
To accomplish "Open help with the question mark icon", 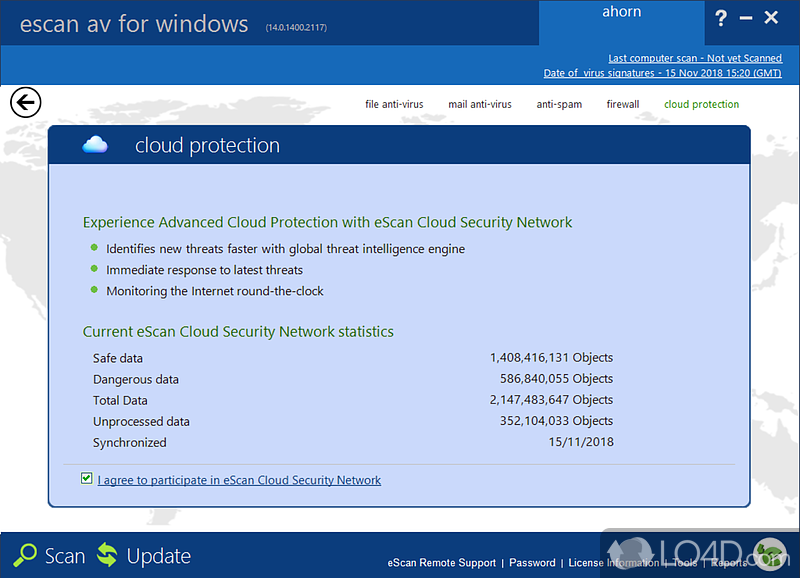I will click(722, 18).
